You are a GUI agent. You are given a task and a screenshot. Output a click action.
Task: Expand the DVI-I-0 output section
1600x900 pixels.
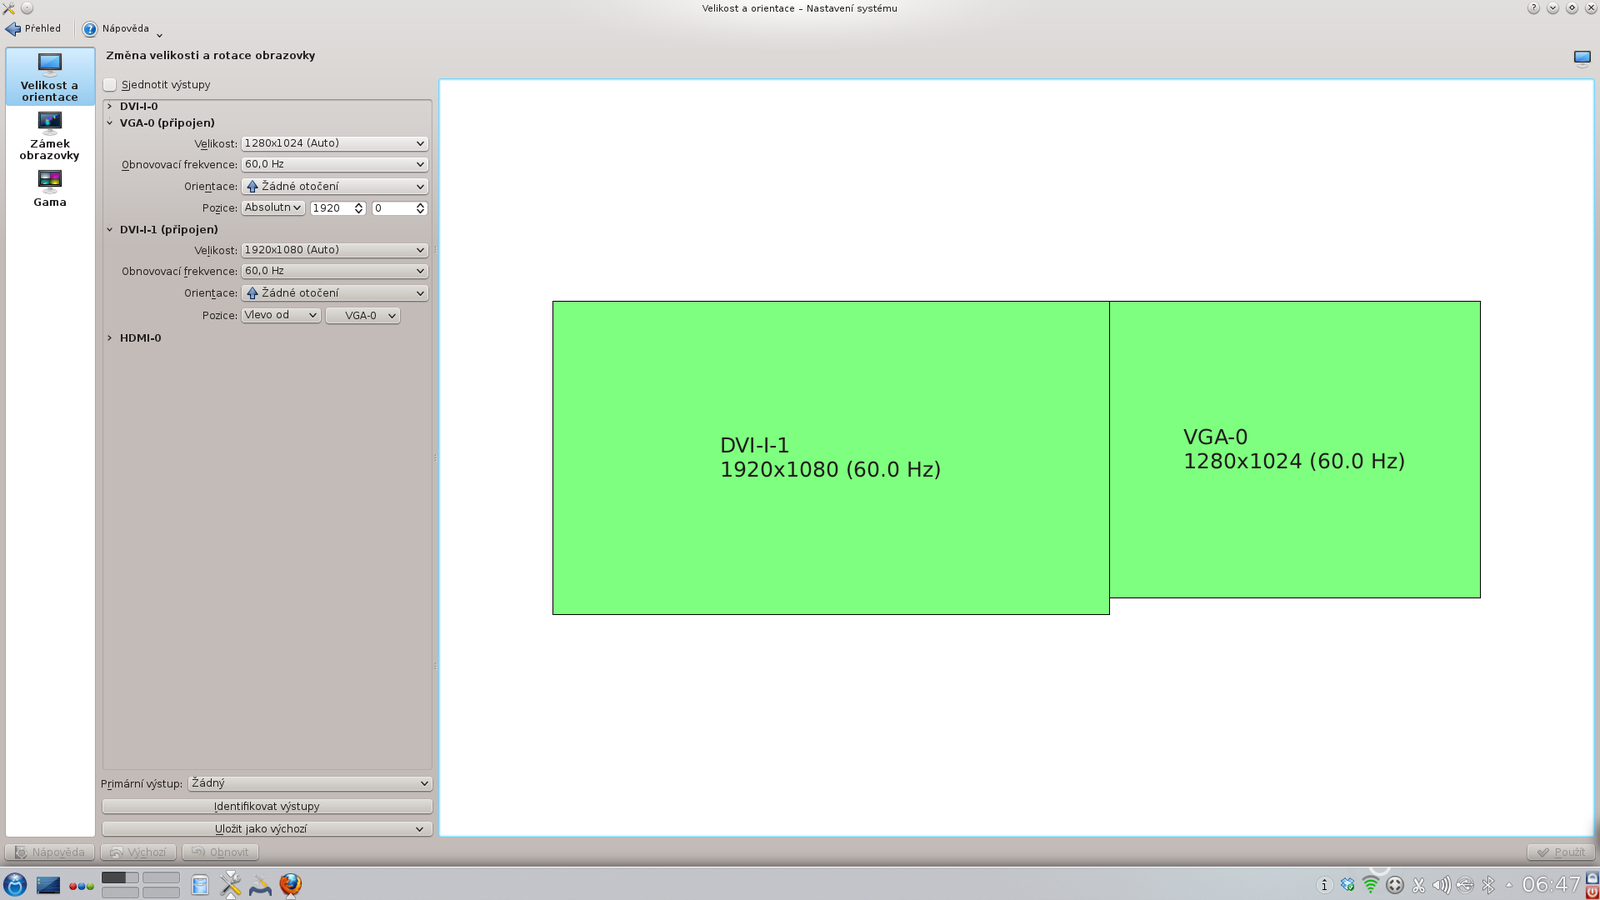click(110, 106)
